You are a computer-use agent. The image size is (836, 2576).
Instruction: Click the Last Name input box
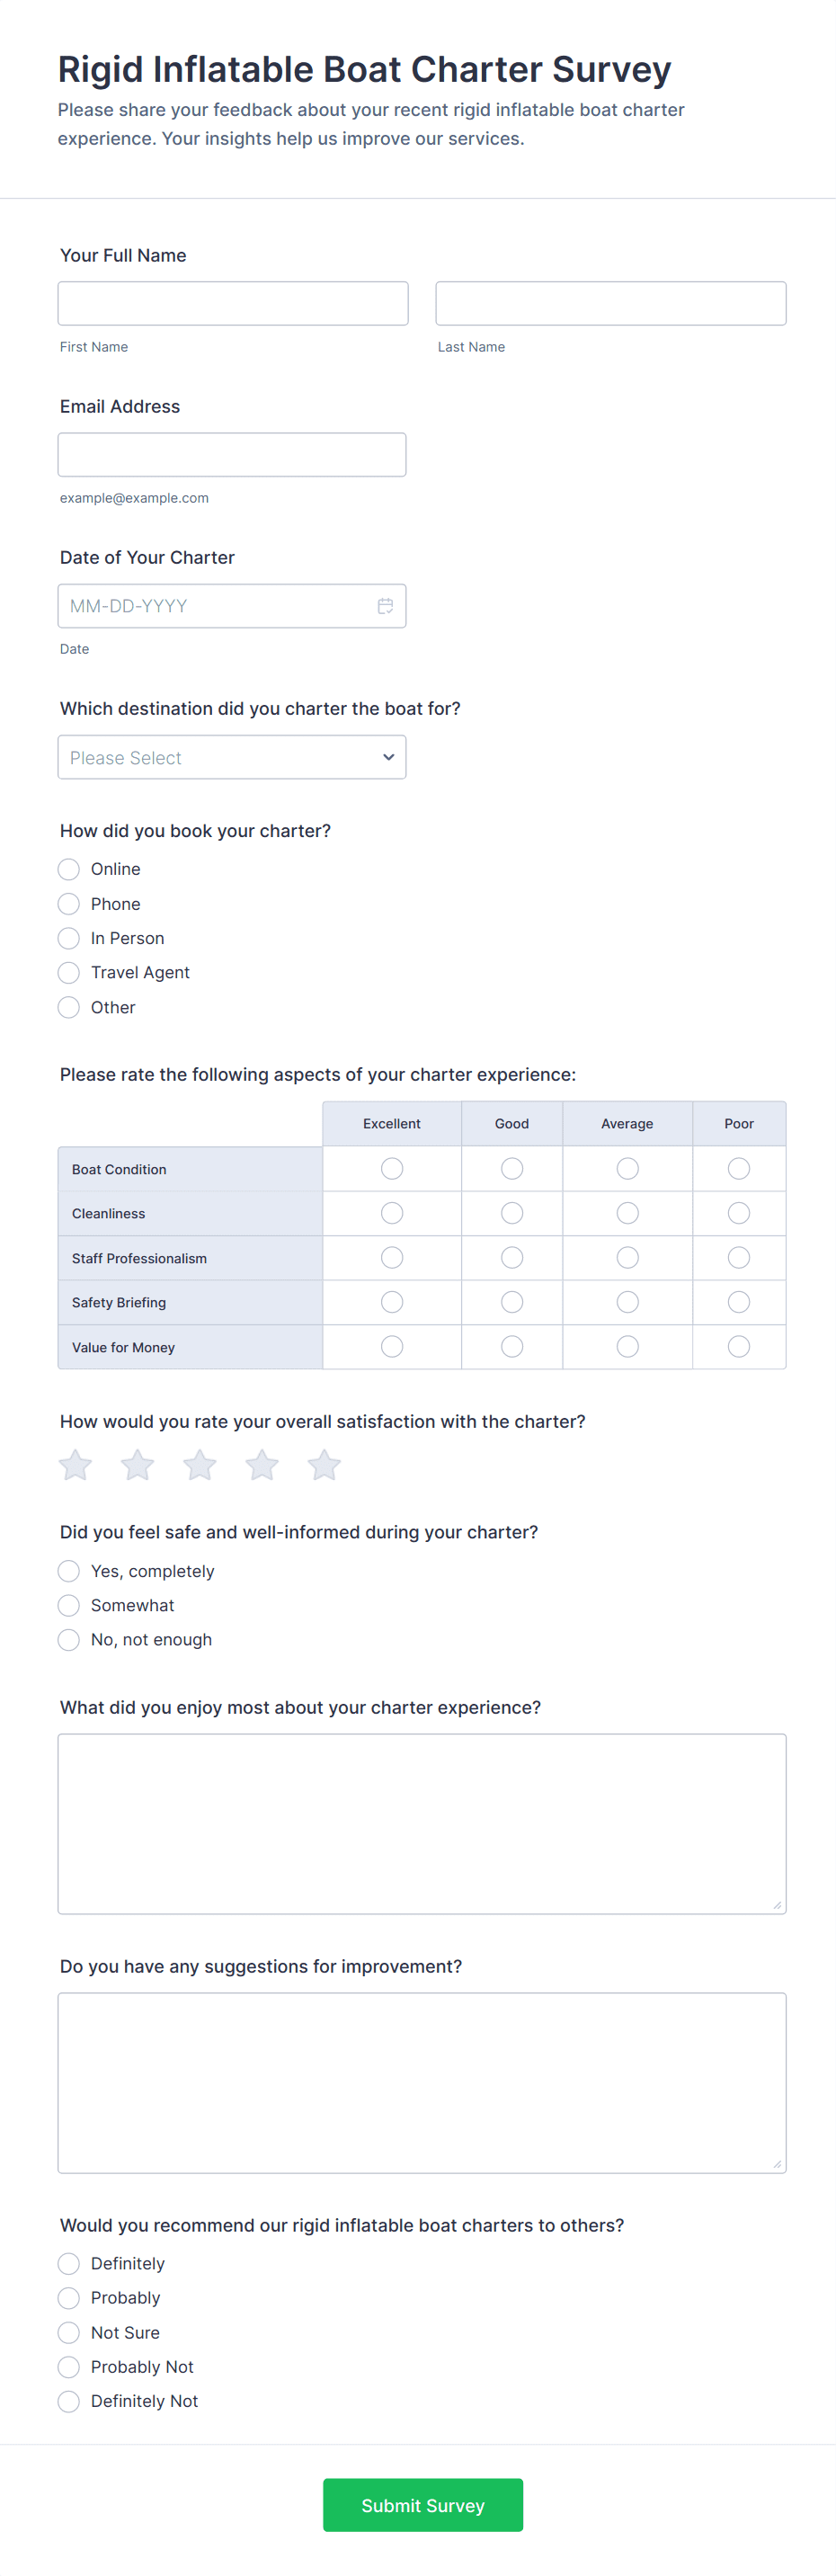611,303
